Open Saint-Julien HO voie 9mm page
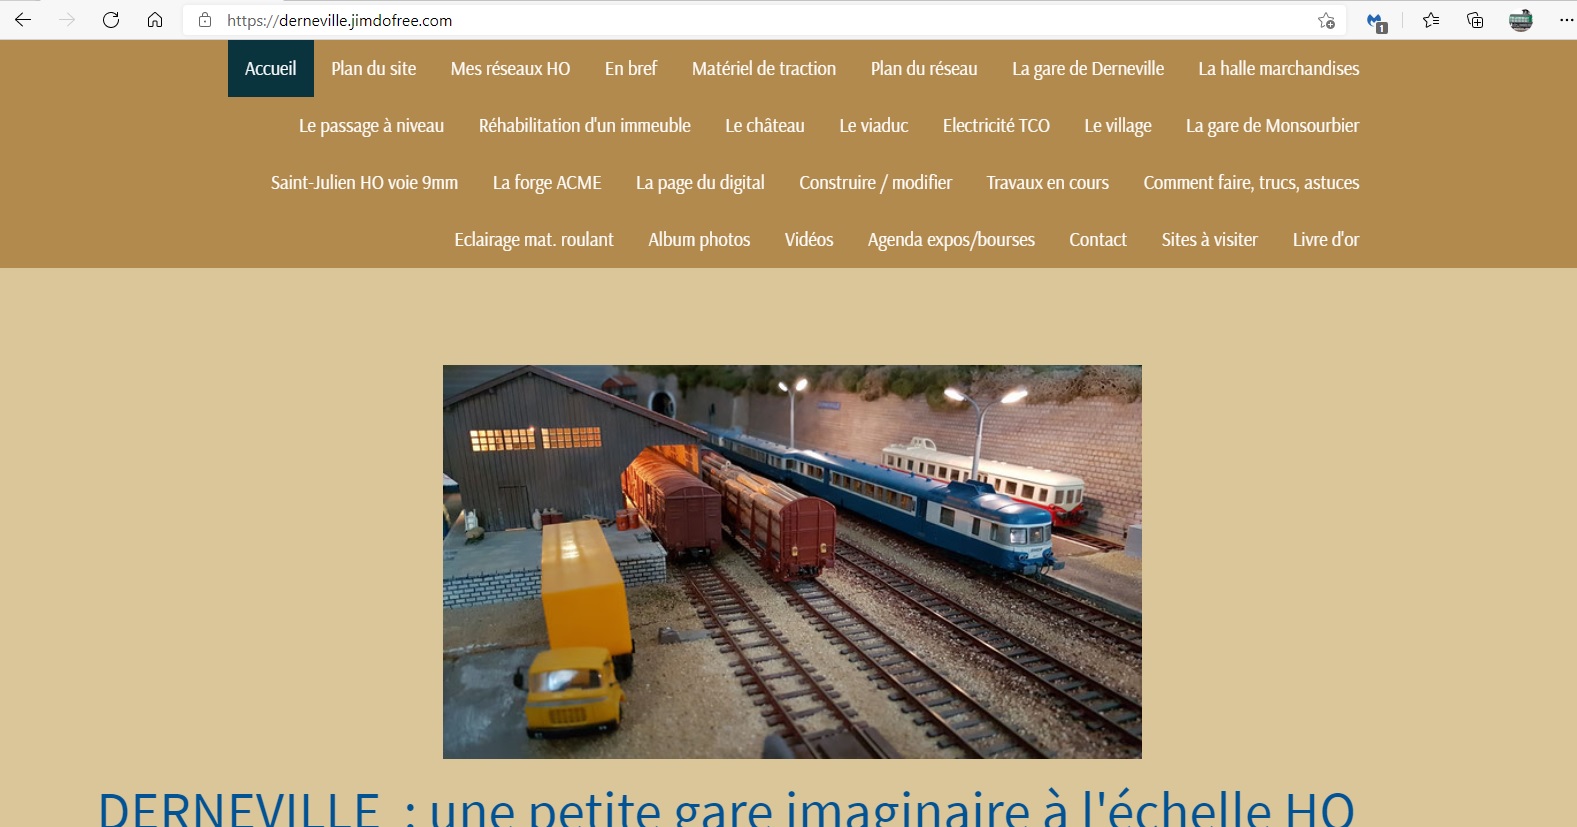 tap(364, 182)
